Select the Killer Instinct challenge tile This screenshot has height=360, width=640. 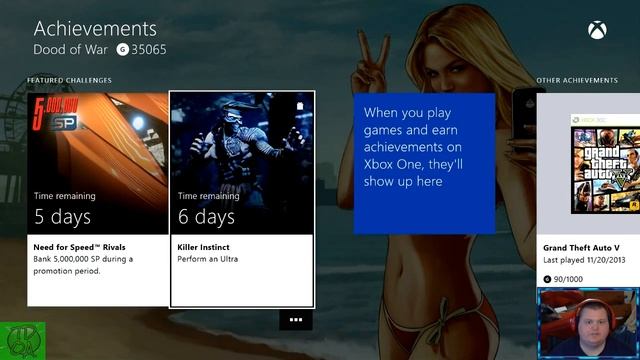pos(242,200)
